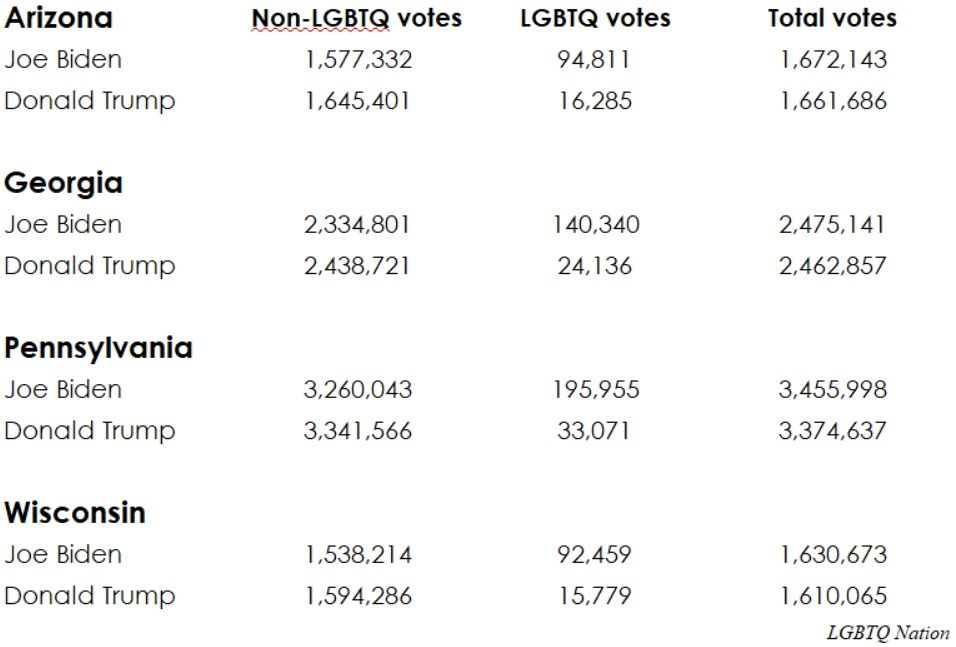The height and width of the screenshot is (647, 956).
Task: Select the 15,779 LGBTQ votes value
Action: coord(594,596)
